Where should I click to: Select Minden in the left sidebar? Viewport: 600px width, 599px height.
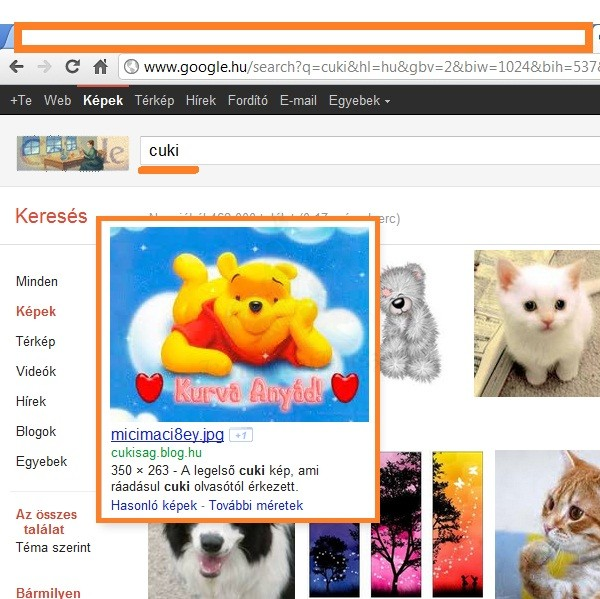[x=37, y=281]
